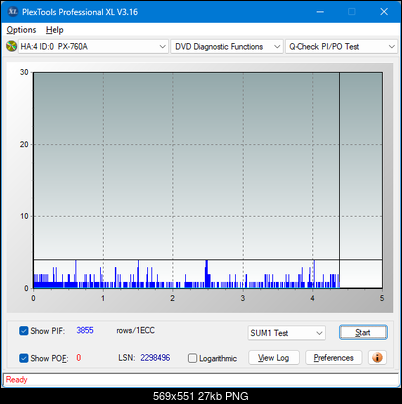402x404 pixels.
Task: Click the Start button
Action: 363,332
